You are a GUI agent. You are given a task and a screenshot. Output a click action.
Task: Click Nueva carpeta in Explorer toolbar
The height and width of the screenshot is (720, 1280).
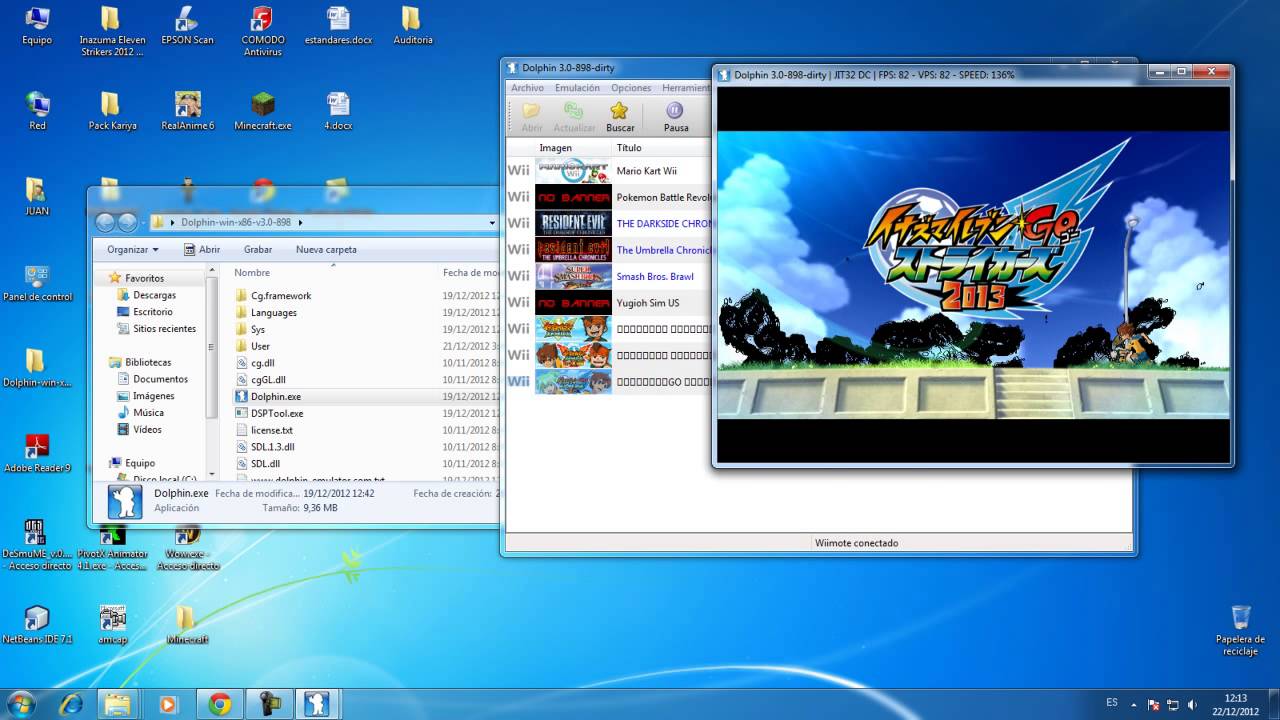(x=326, y=250)
